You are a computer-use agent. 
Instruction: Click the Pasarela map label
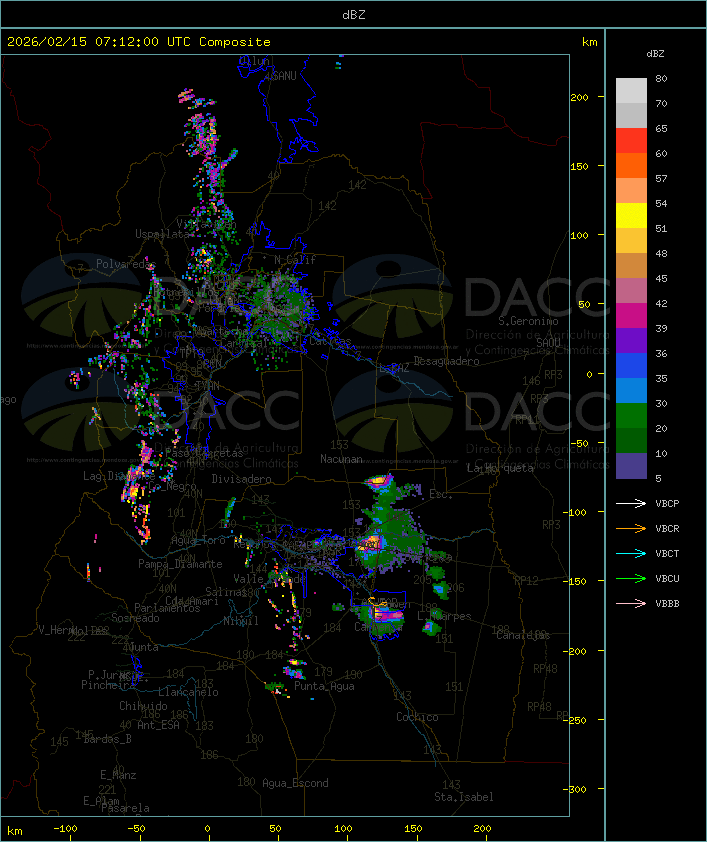(x=125, y=808)
